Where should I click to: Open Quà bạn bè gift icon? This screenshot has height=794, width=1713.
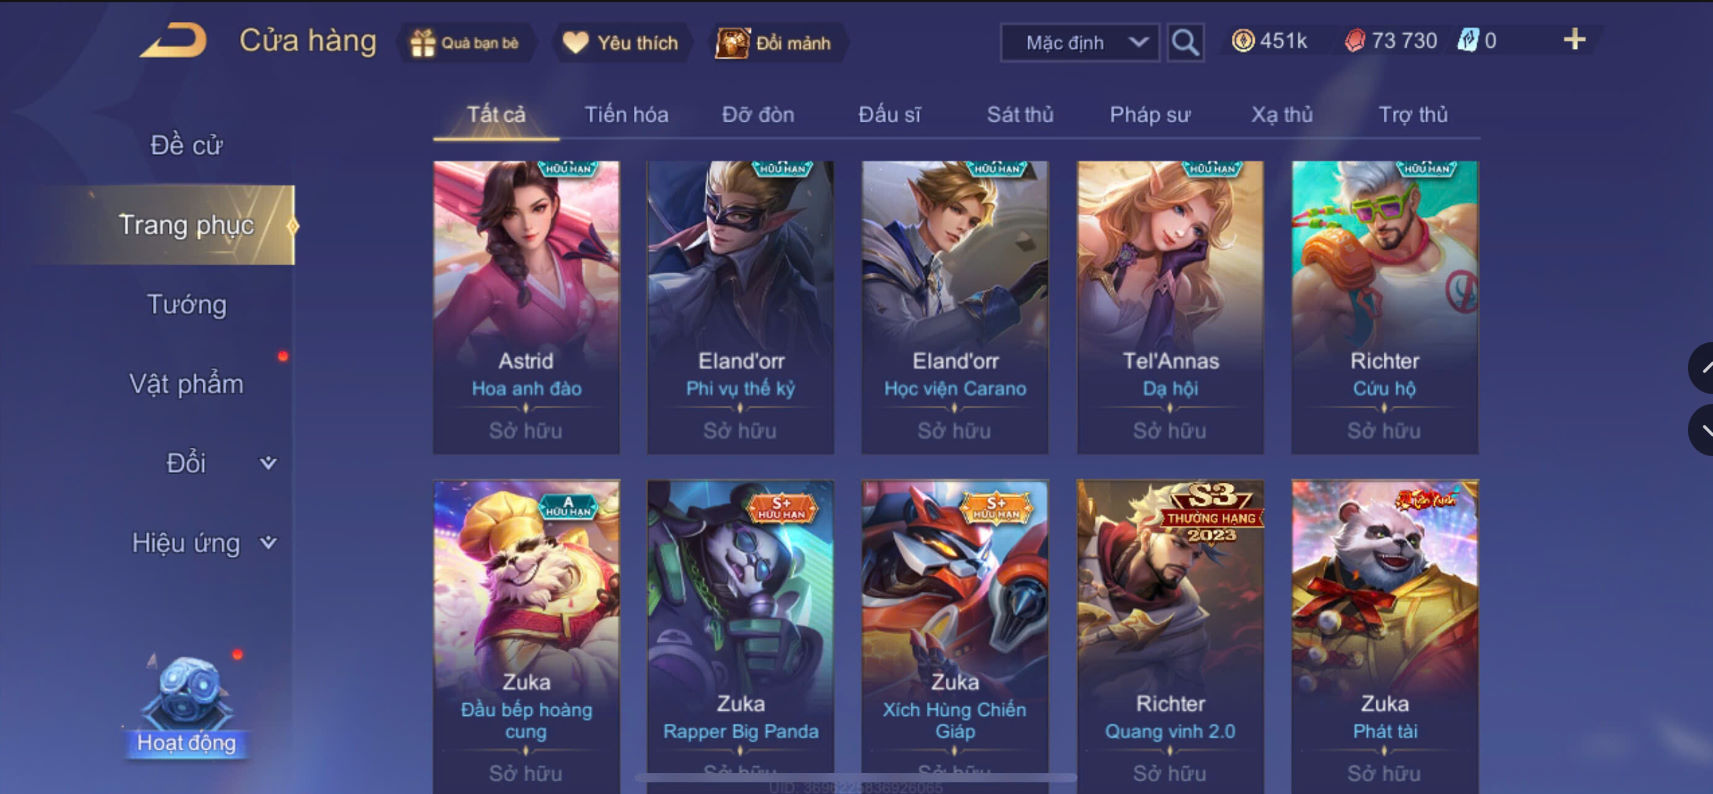point(465,43)
